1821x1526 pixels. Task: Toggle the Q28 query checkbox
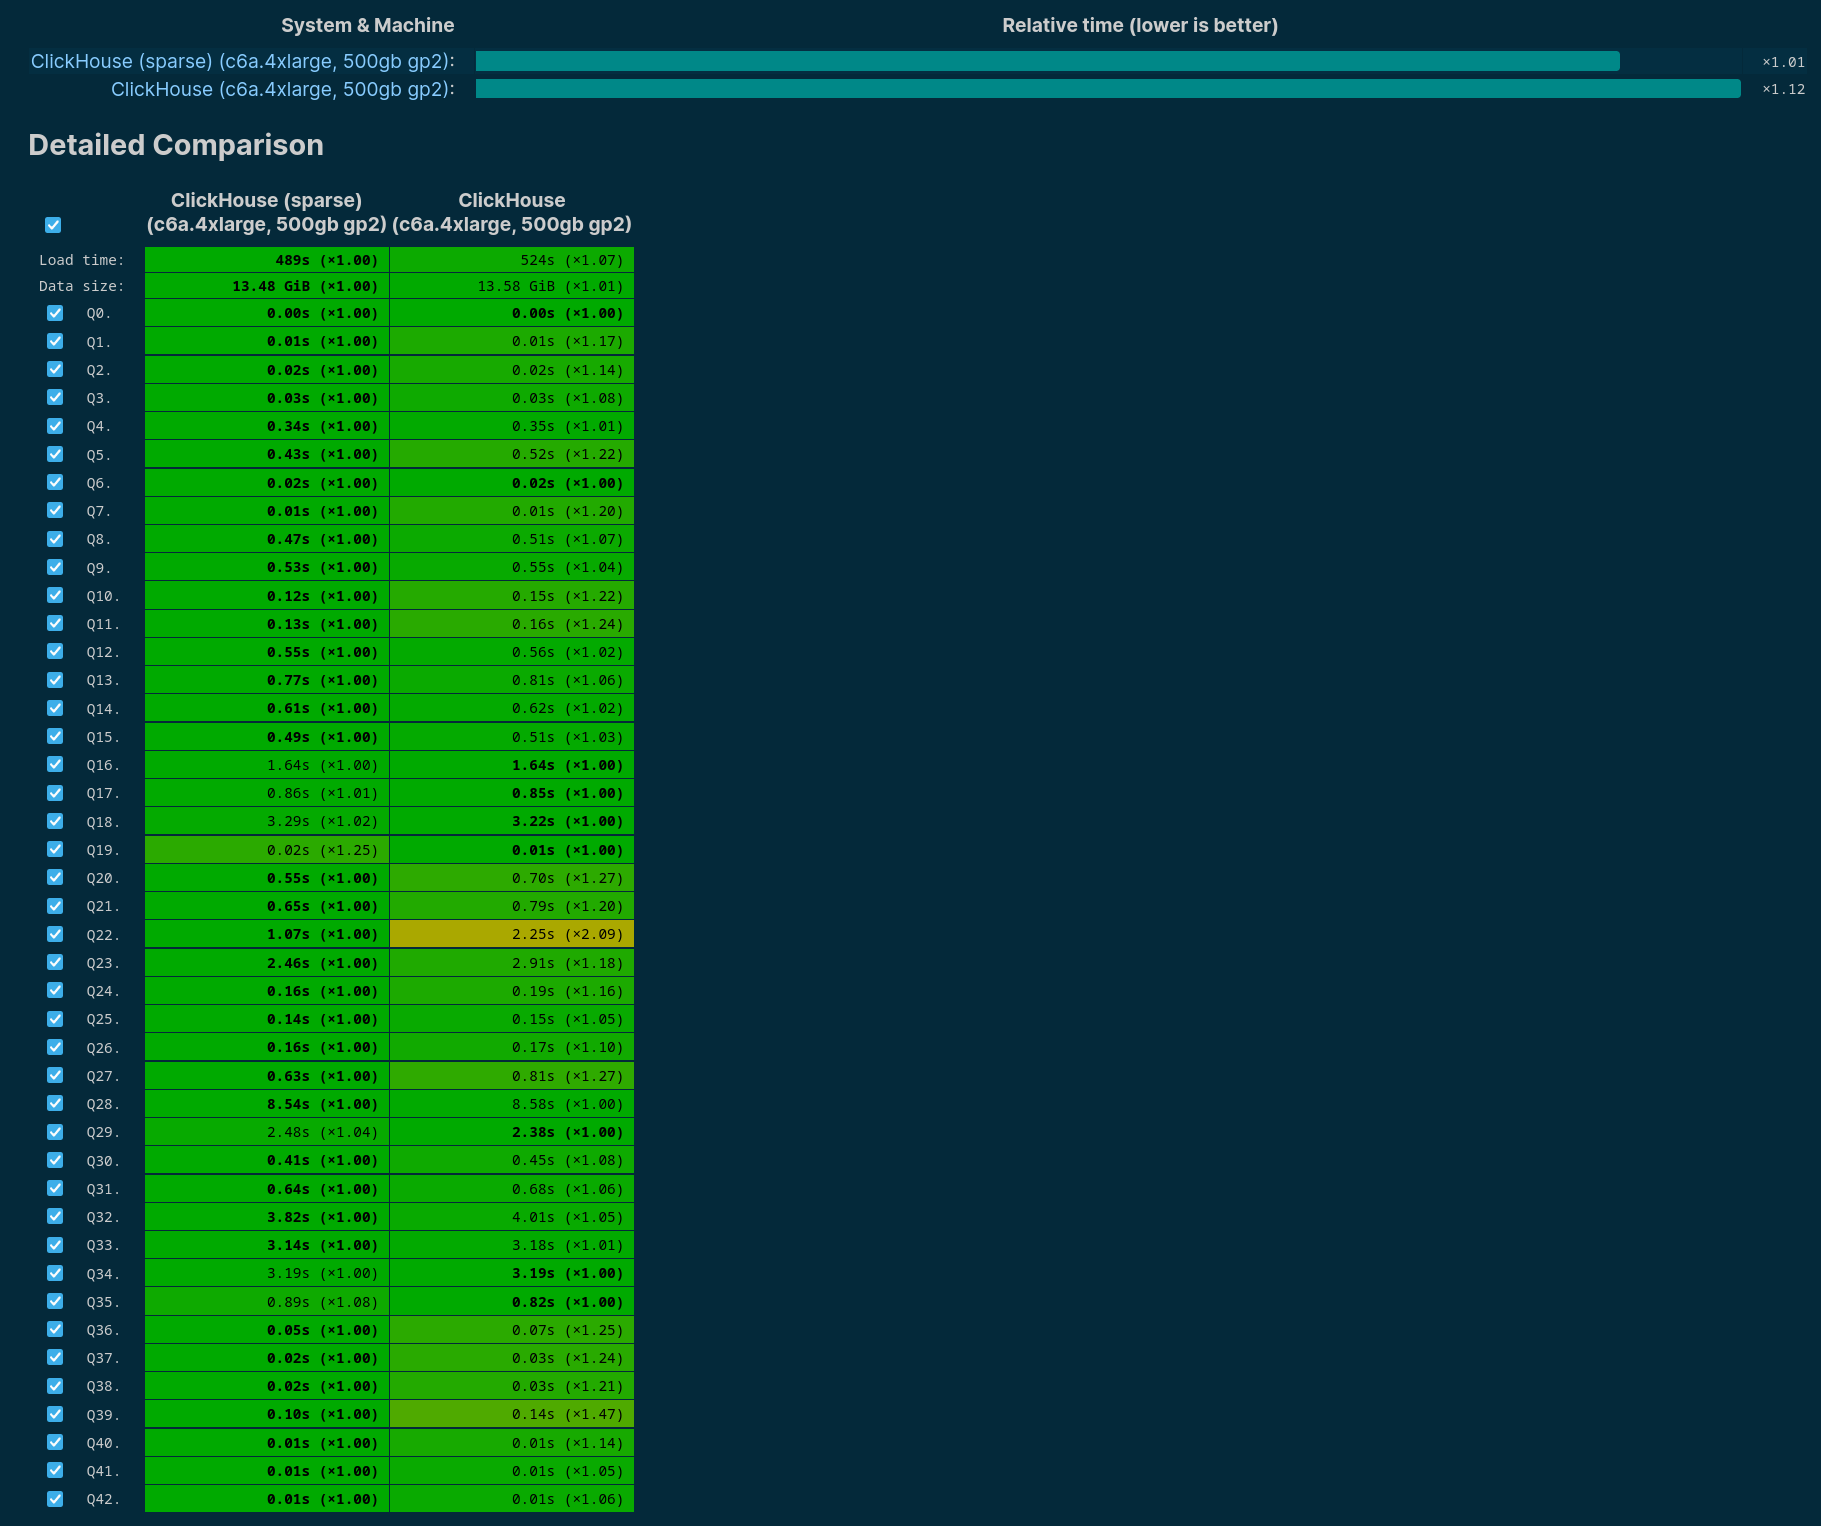55,1103
